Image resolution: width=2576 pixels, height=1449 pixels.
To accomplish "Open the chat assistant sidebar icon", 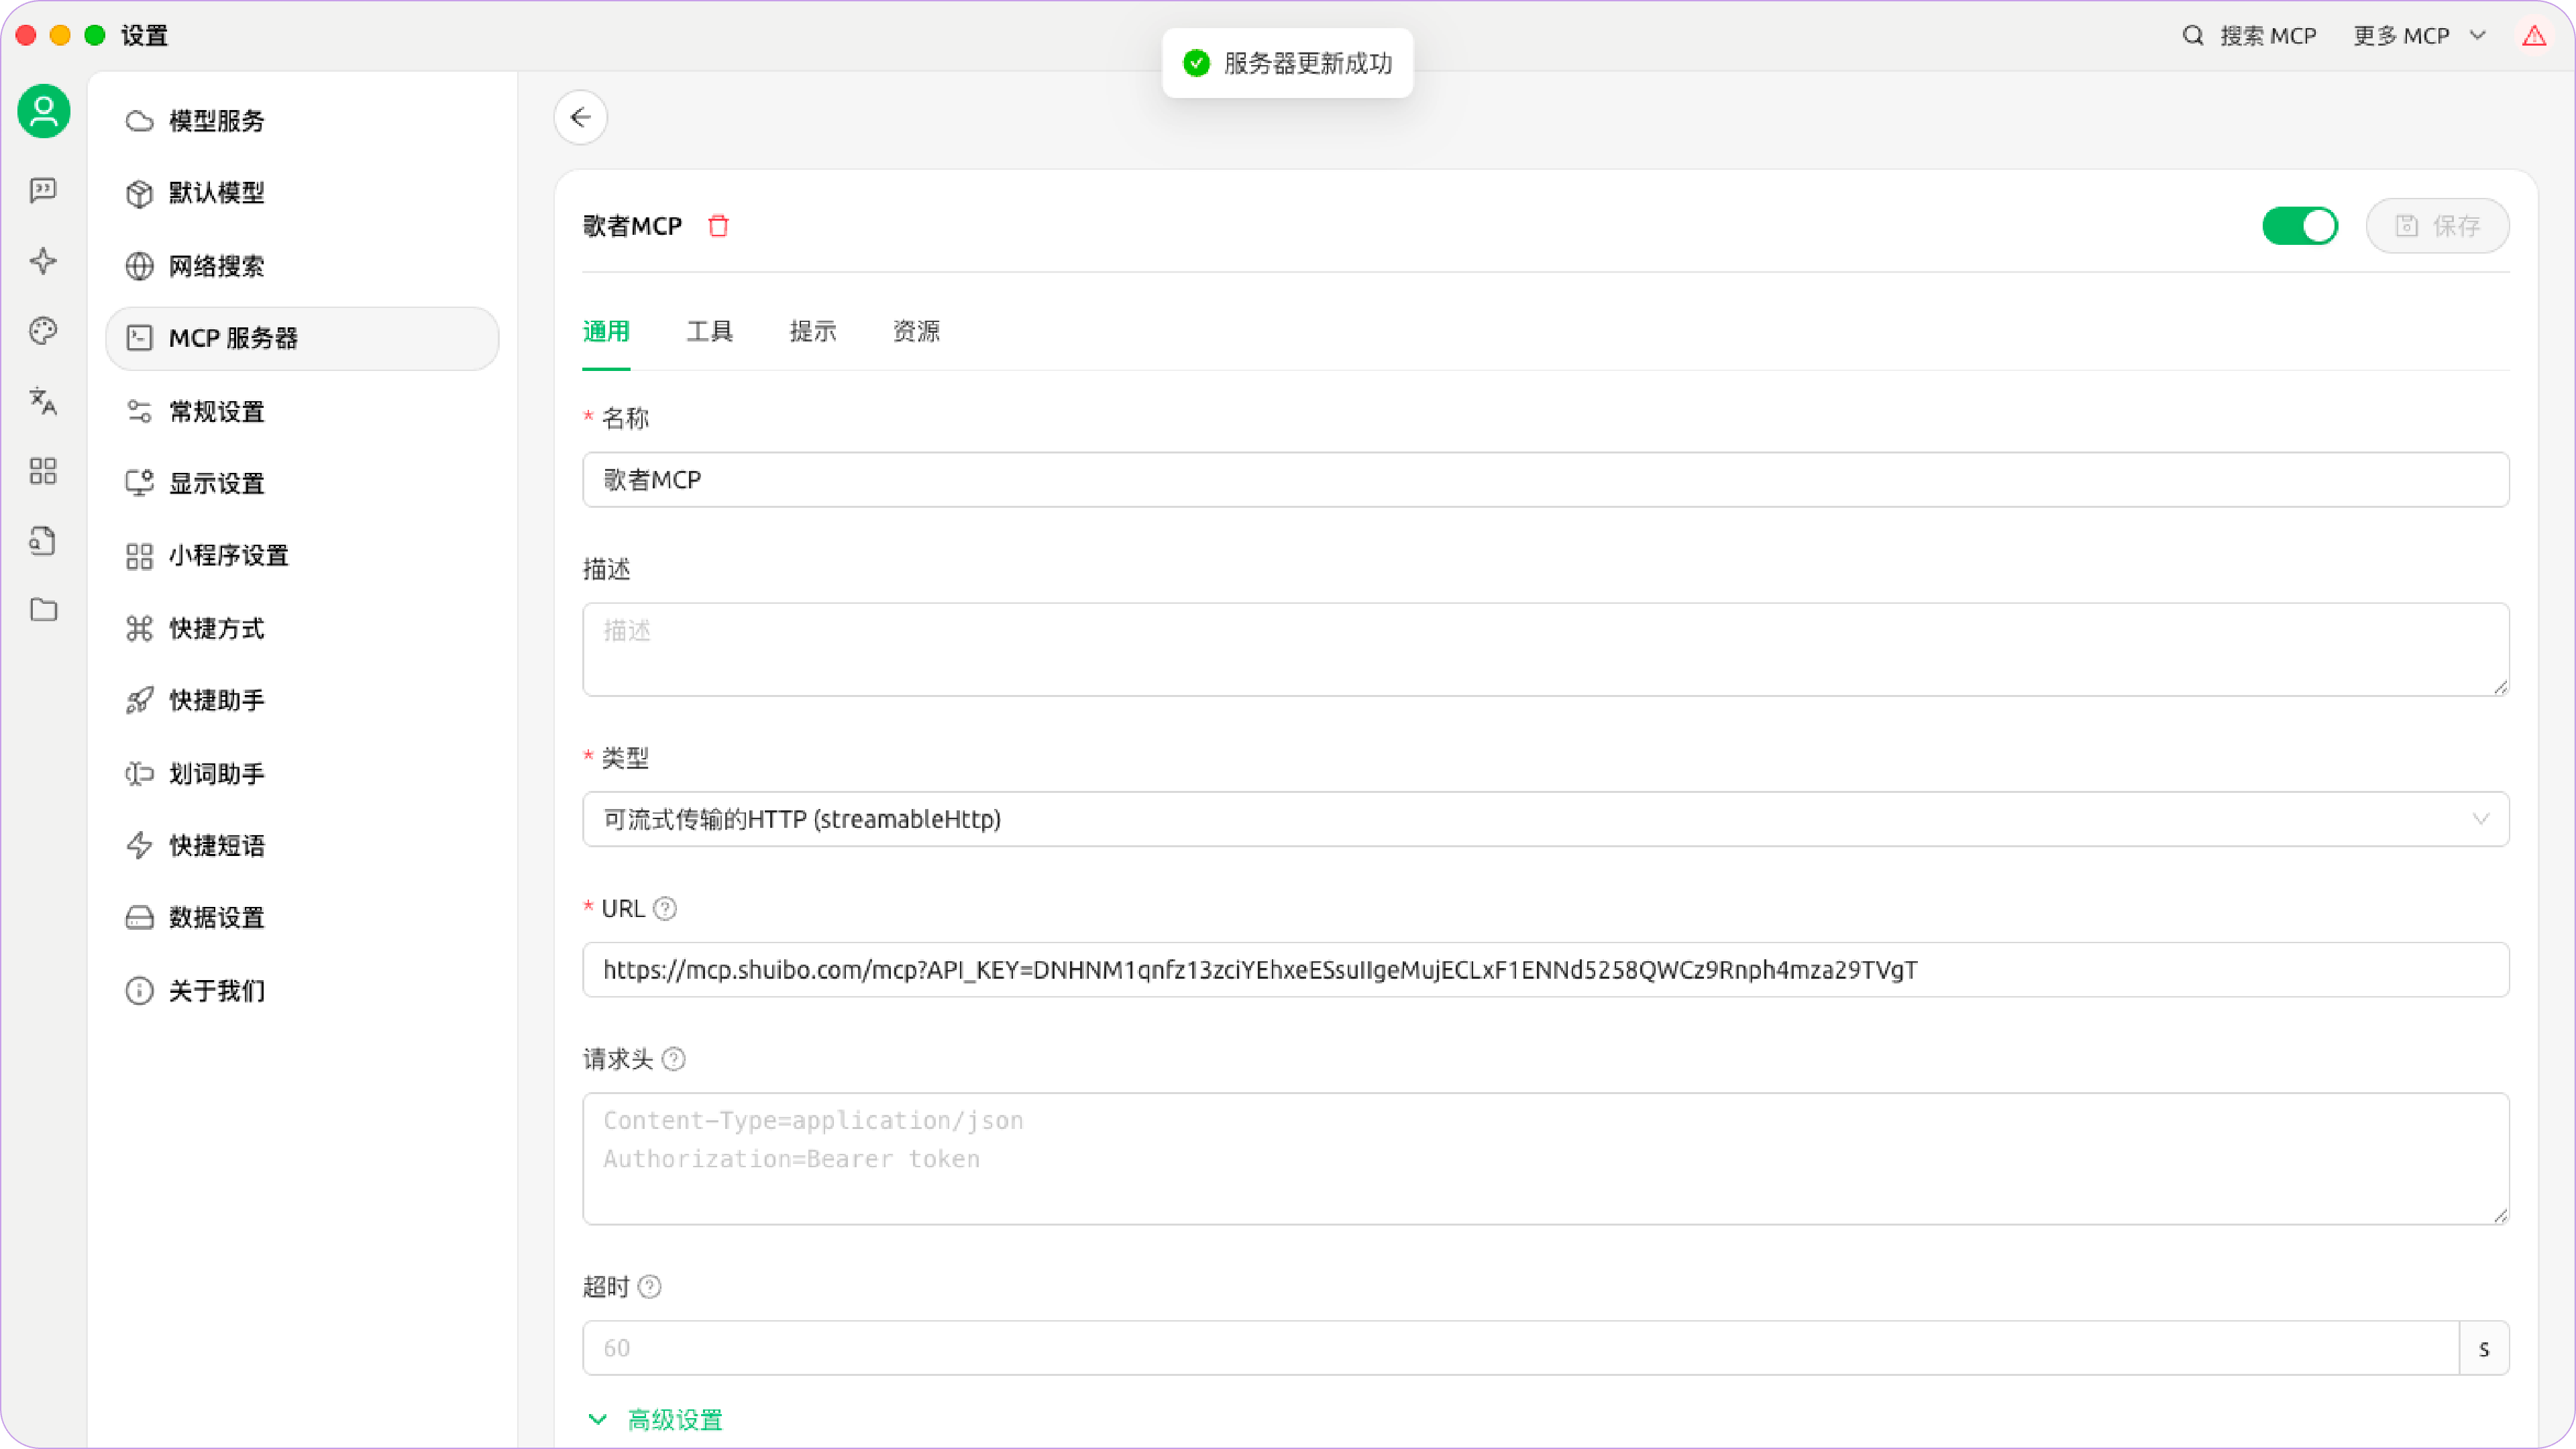I will tap(43, 190).
